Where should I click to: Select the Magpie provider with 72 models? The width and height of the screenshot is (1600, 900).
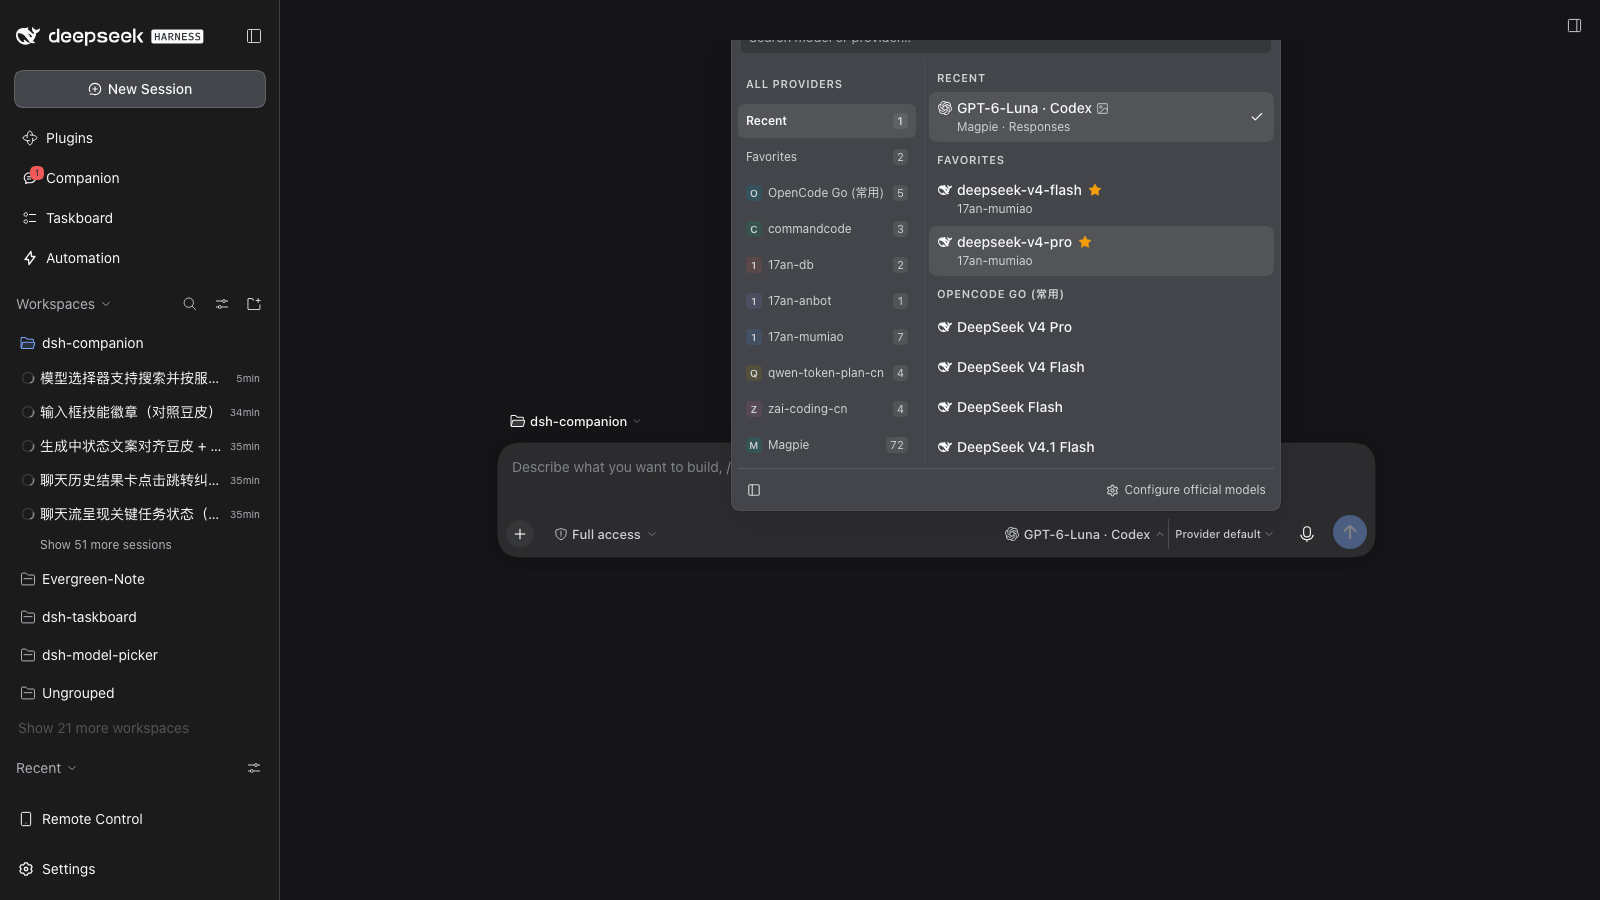click(x=827, y=445)
